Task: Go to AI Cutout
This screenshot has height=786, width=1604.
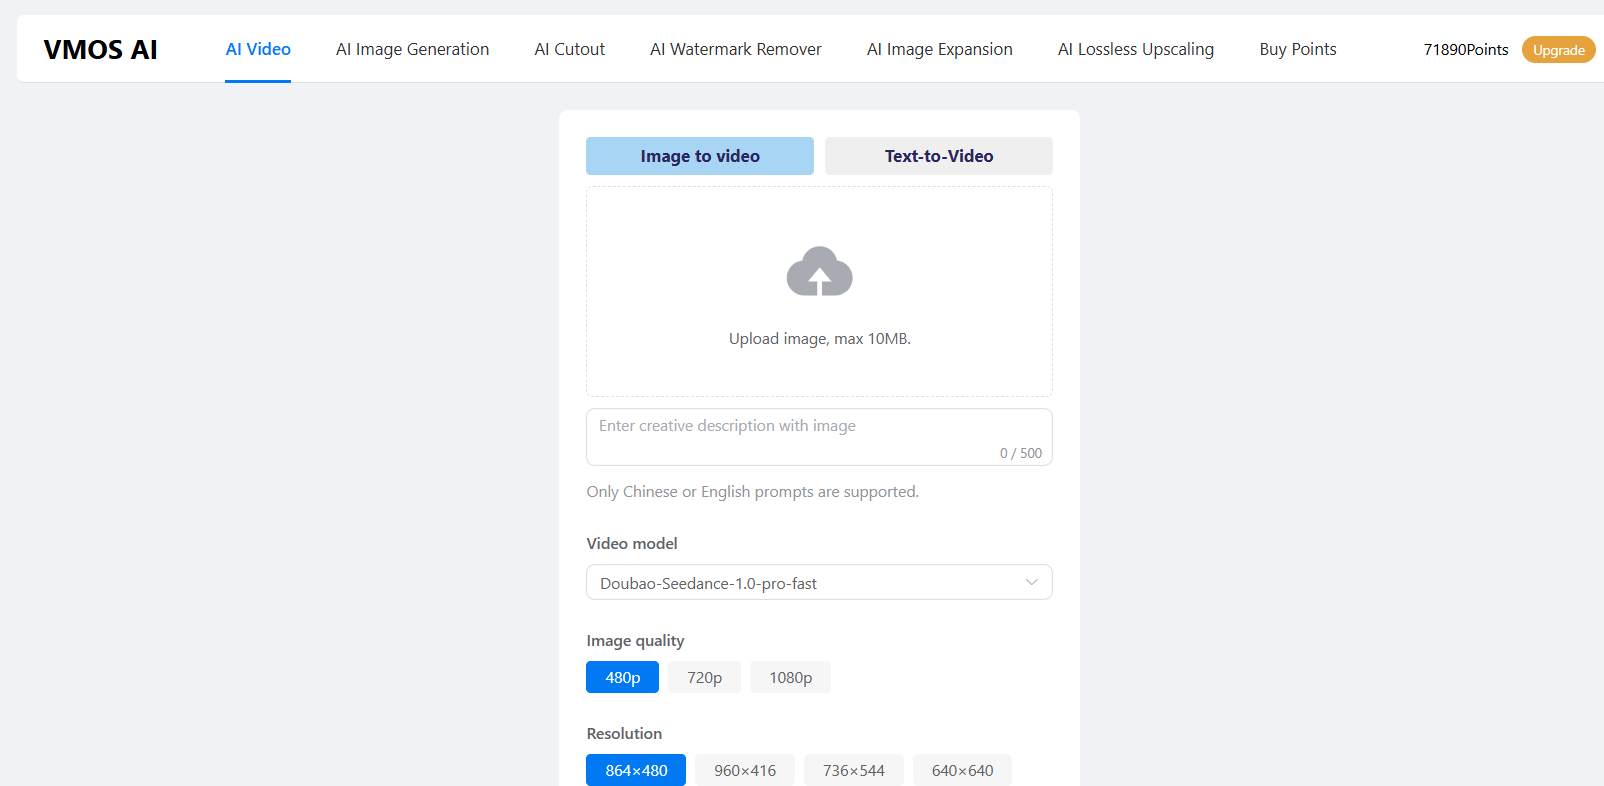Action: coord(569,49)
